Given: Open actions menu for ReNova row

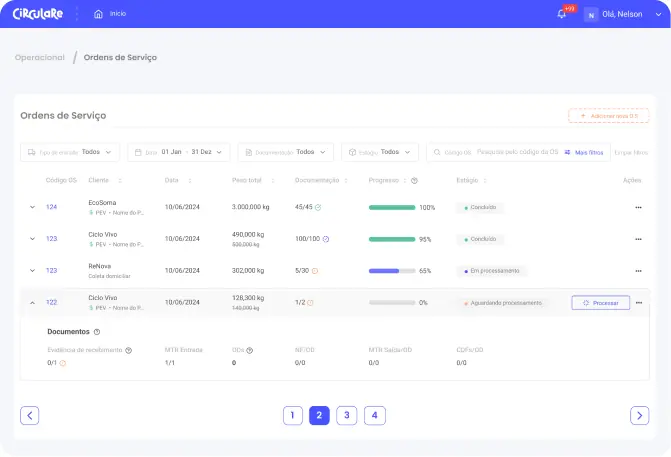Looking at the screenshot, I should coord(638,271).
